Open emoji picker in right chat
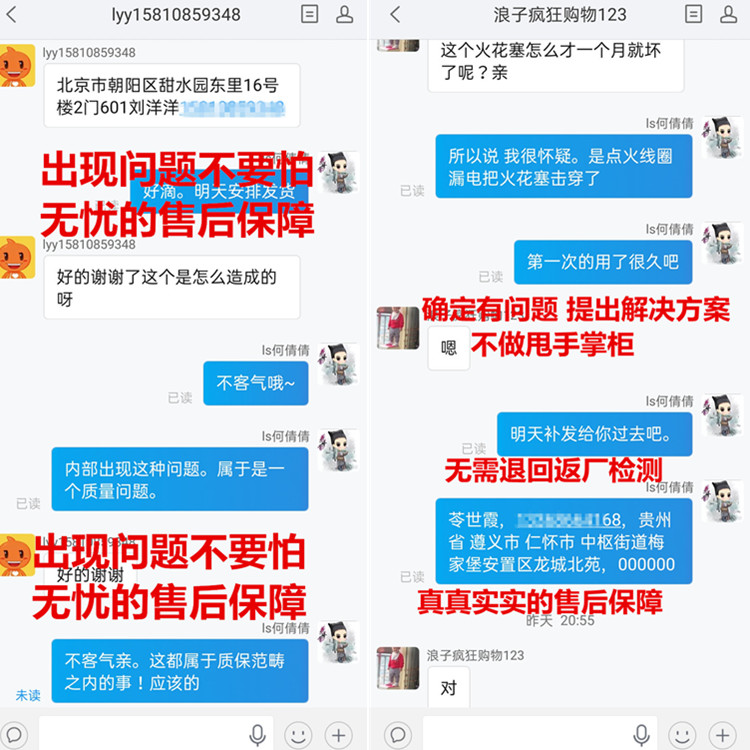The width and height of the screenshot is (750, 750). click(x=682, y=735)
